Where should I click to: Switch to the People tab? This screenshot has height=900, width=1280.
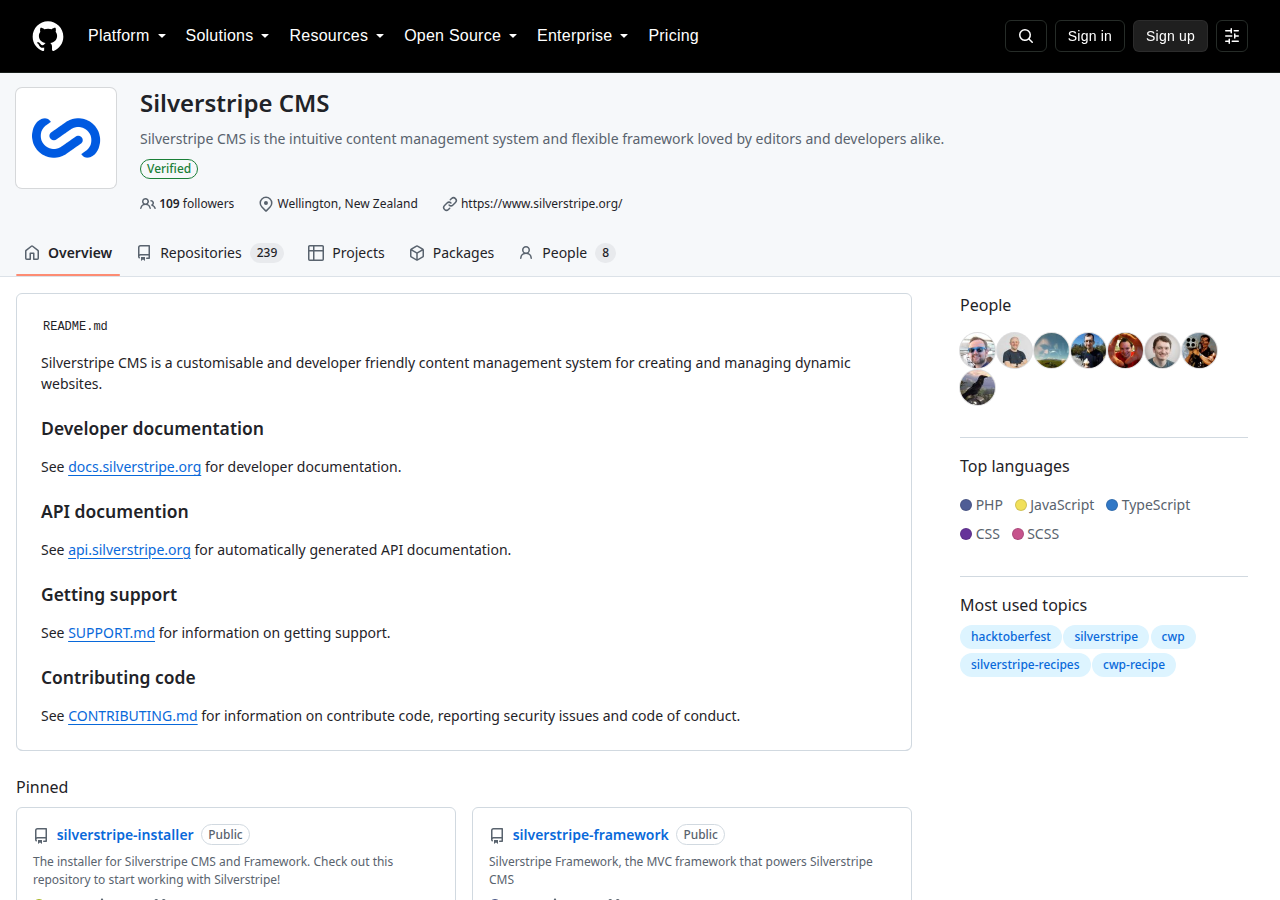[566, 253]
